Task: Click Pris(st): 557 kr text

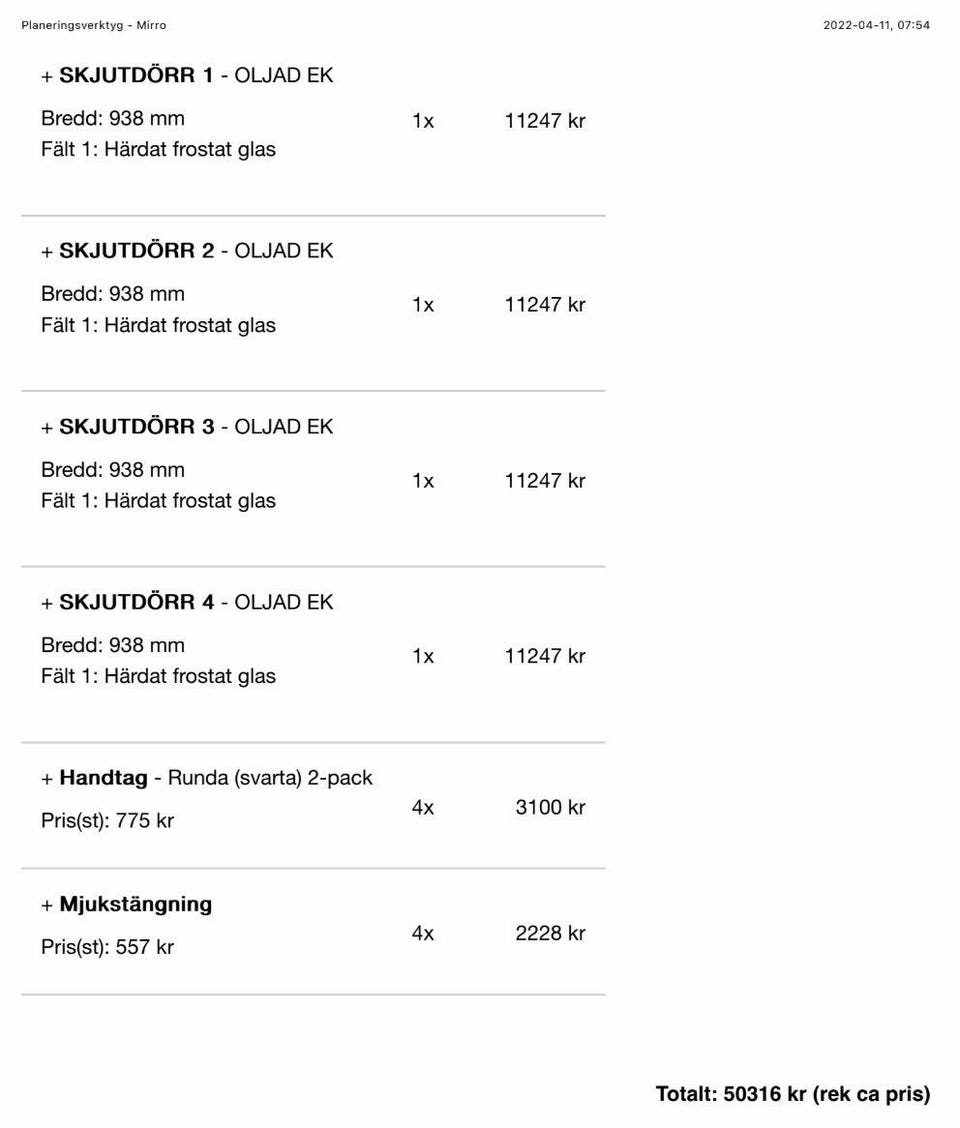Action: pyautogui.click(x=107, y=947)
